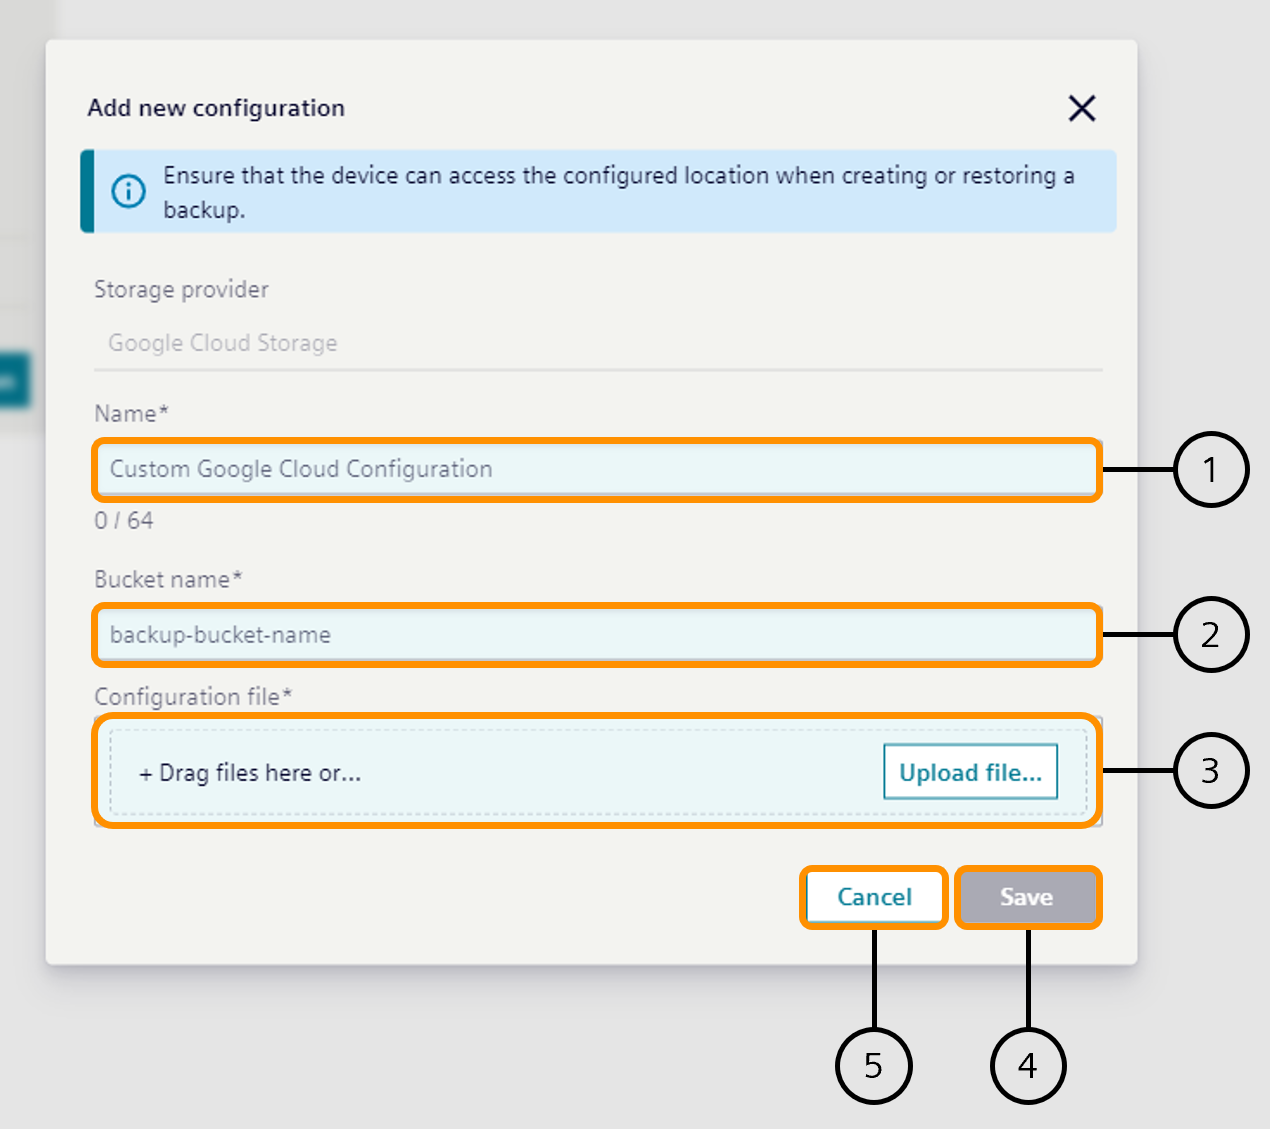This screenshot has height=1129, width=1270.
Task: Click the Bucket name* field label
Action: (167, 579)
